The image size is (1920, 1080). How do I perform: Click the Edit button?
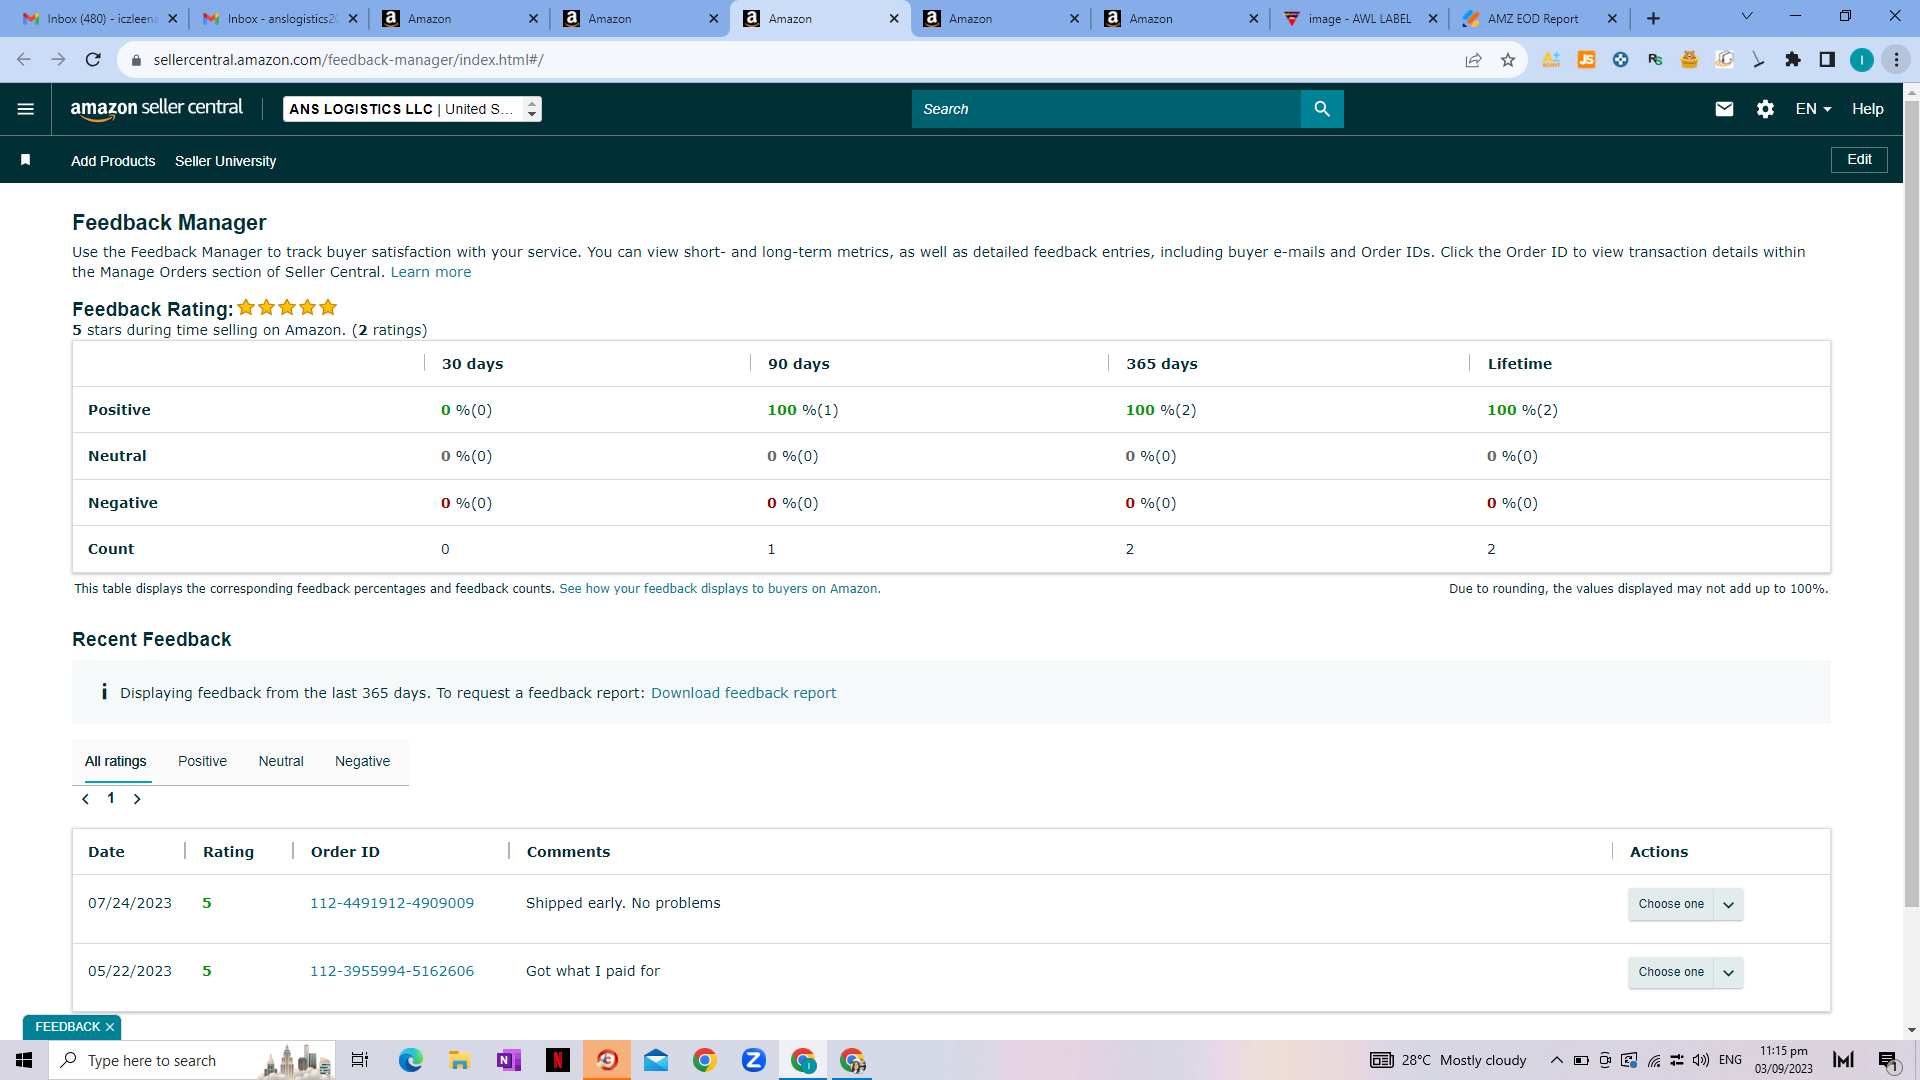click(x=1859, y=160)
